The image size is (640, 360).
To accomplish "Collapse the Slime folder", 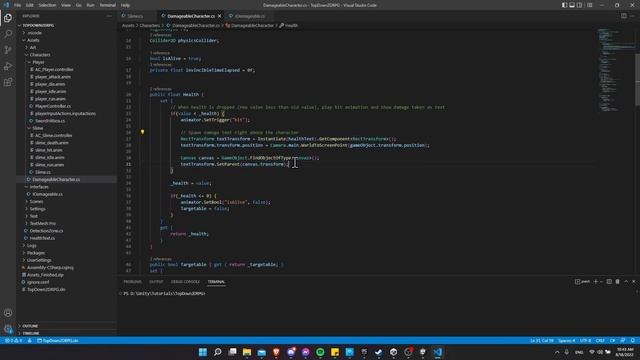I will pos(38,128).
